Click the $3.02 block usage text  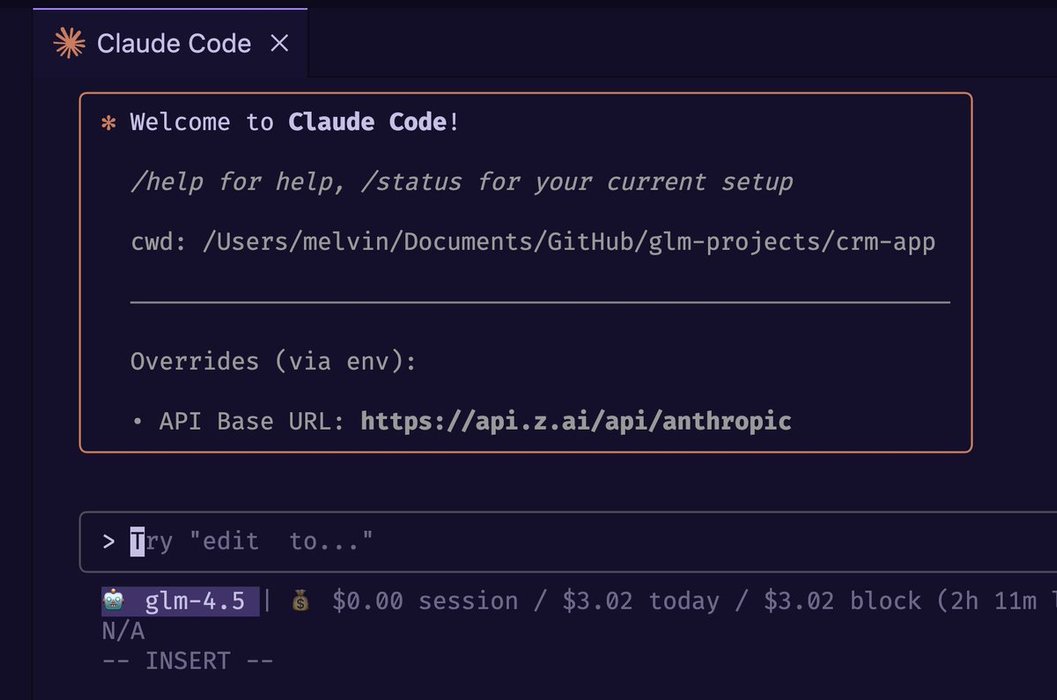point(842,601)
